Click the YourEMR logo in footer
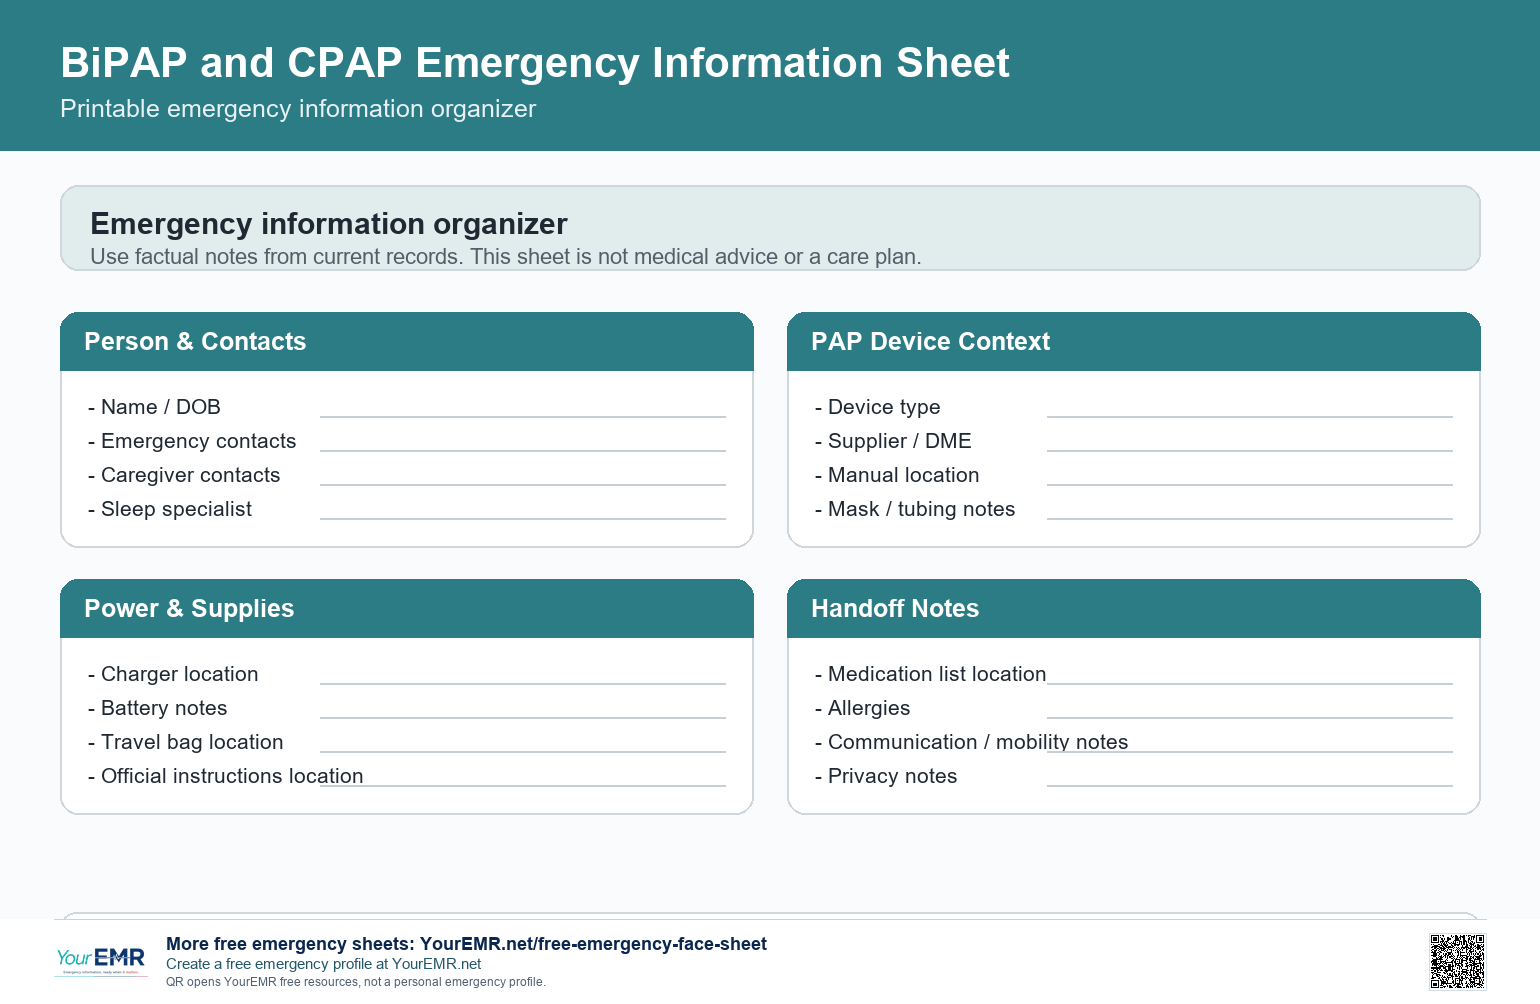The image size is (1540, 1004). point(100,961)
